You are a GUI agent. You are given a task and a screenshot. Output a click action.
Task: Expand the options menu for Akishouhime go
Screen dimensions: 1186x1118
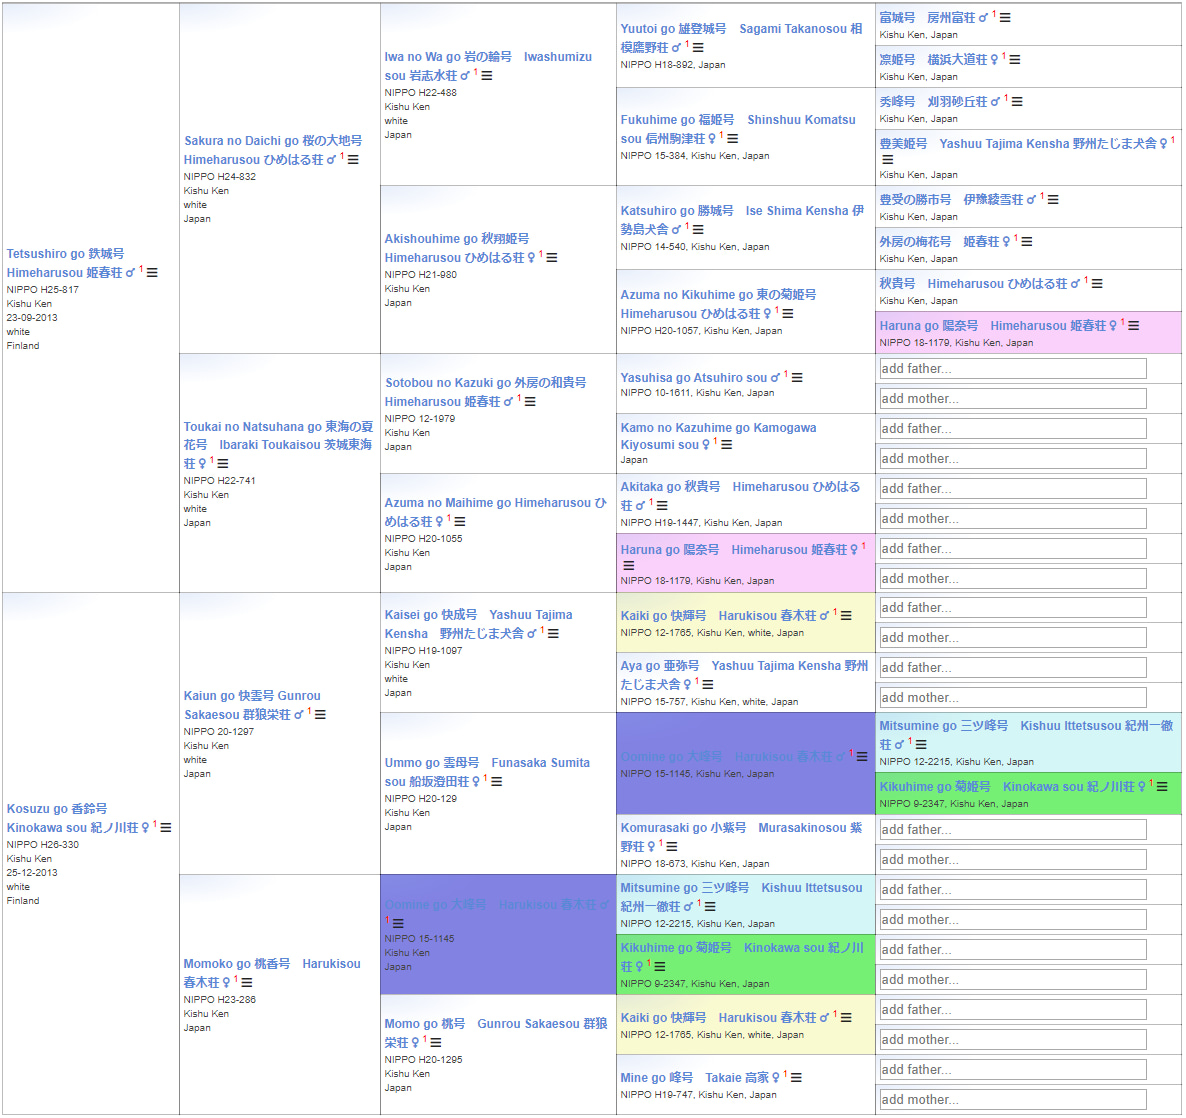coord(552,258)
